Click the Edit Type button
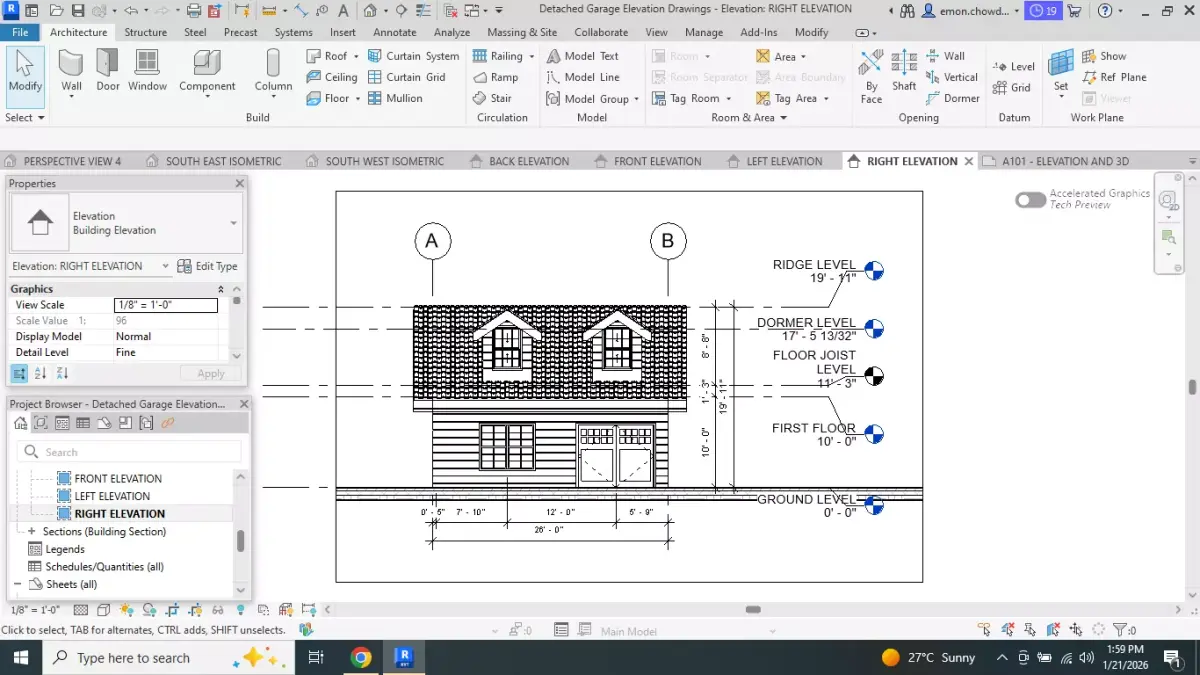The height and width of the screenshot is (675, 1200). coord(207,266)
